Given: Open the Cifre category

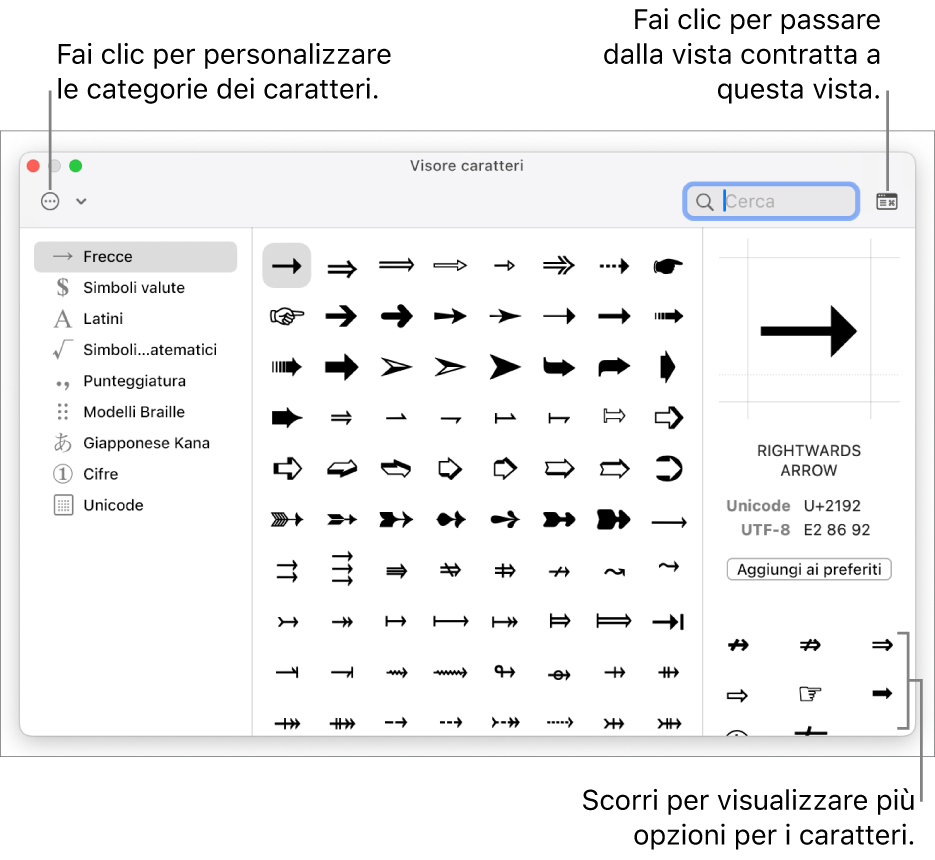Looking at the screenshot, I should pos(135,474).
